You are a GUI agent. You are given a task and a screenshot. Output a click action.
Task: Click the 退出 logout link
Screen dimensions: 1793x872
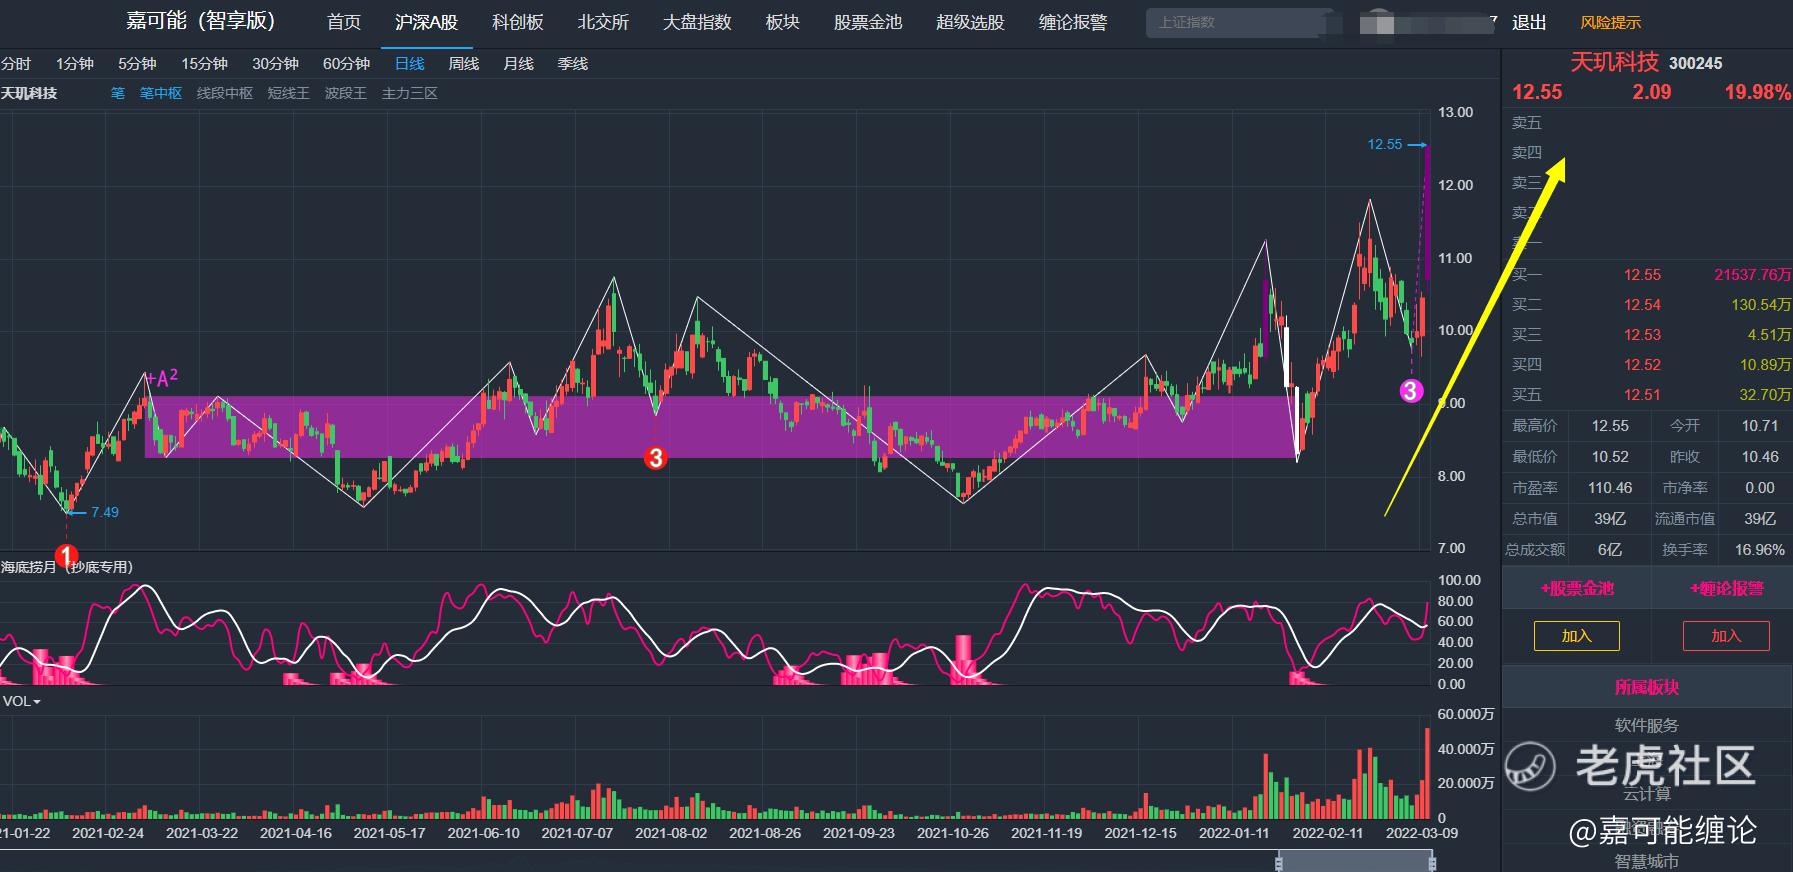click(1529, 22)
